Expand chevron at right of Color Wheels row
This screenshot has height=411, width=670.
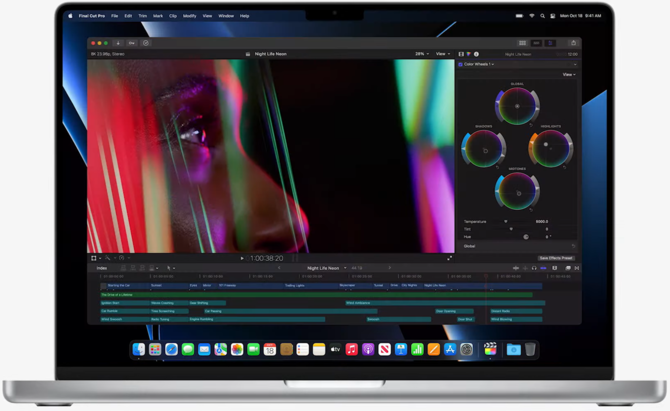click(x=575, y=65)
